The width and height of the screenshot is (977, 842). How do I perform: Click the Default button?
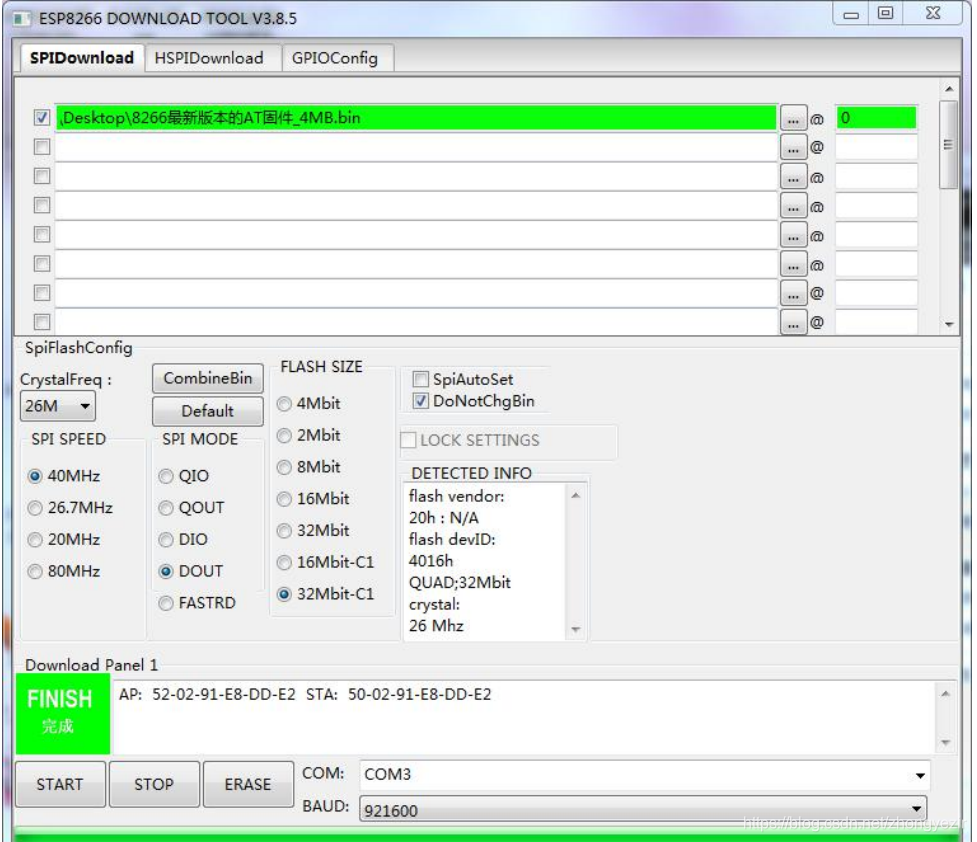(207, 411)
